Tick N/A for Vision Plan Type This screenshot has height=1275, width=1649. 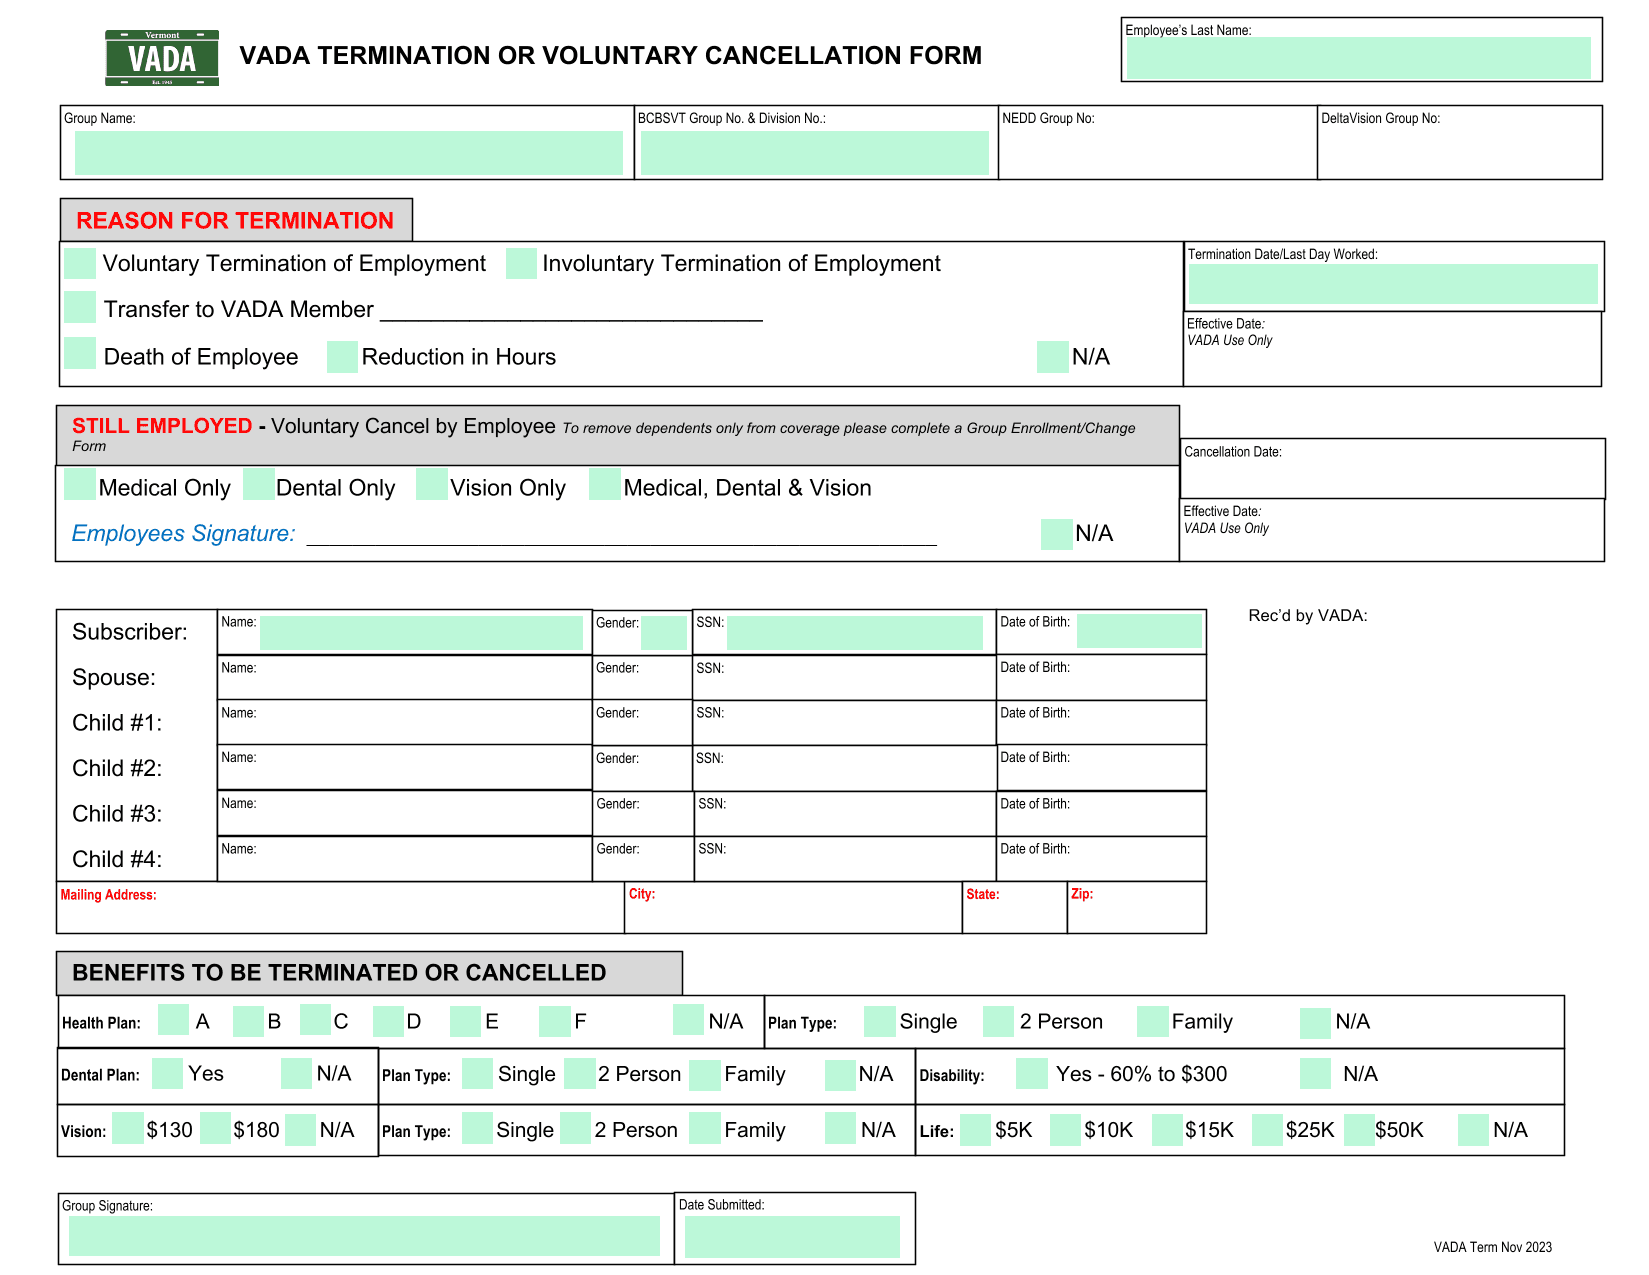click(840, 1128)
